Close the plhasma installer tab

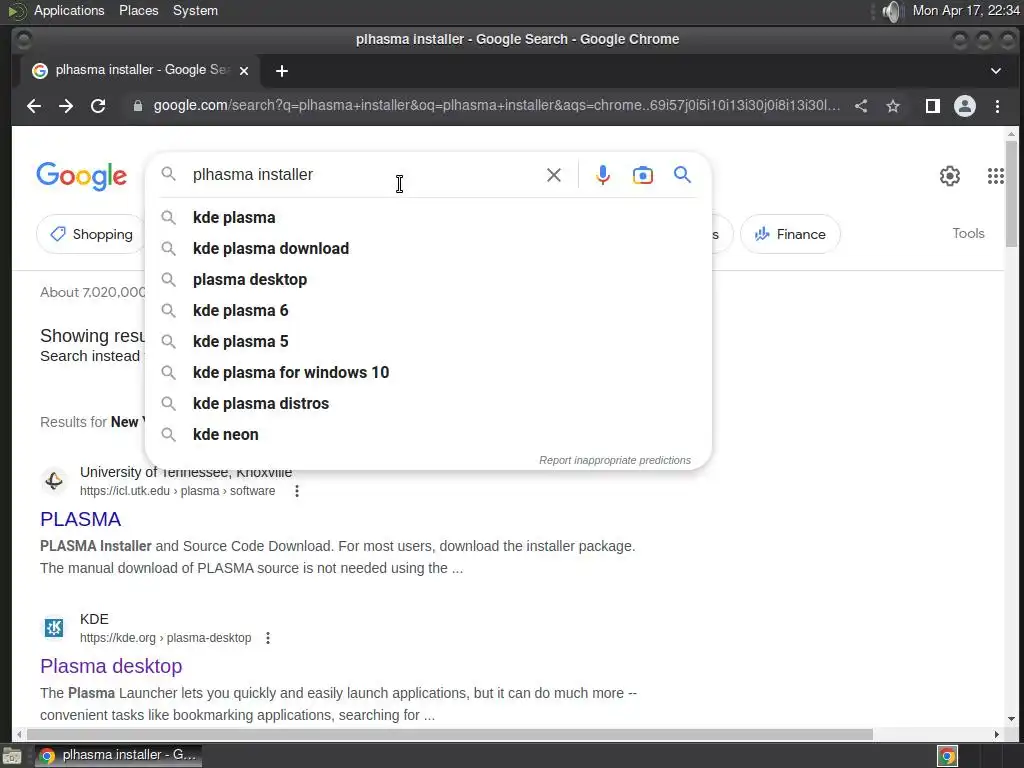click(x=244, y=71)
